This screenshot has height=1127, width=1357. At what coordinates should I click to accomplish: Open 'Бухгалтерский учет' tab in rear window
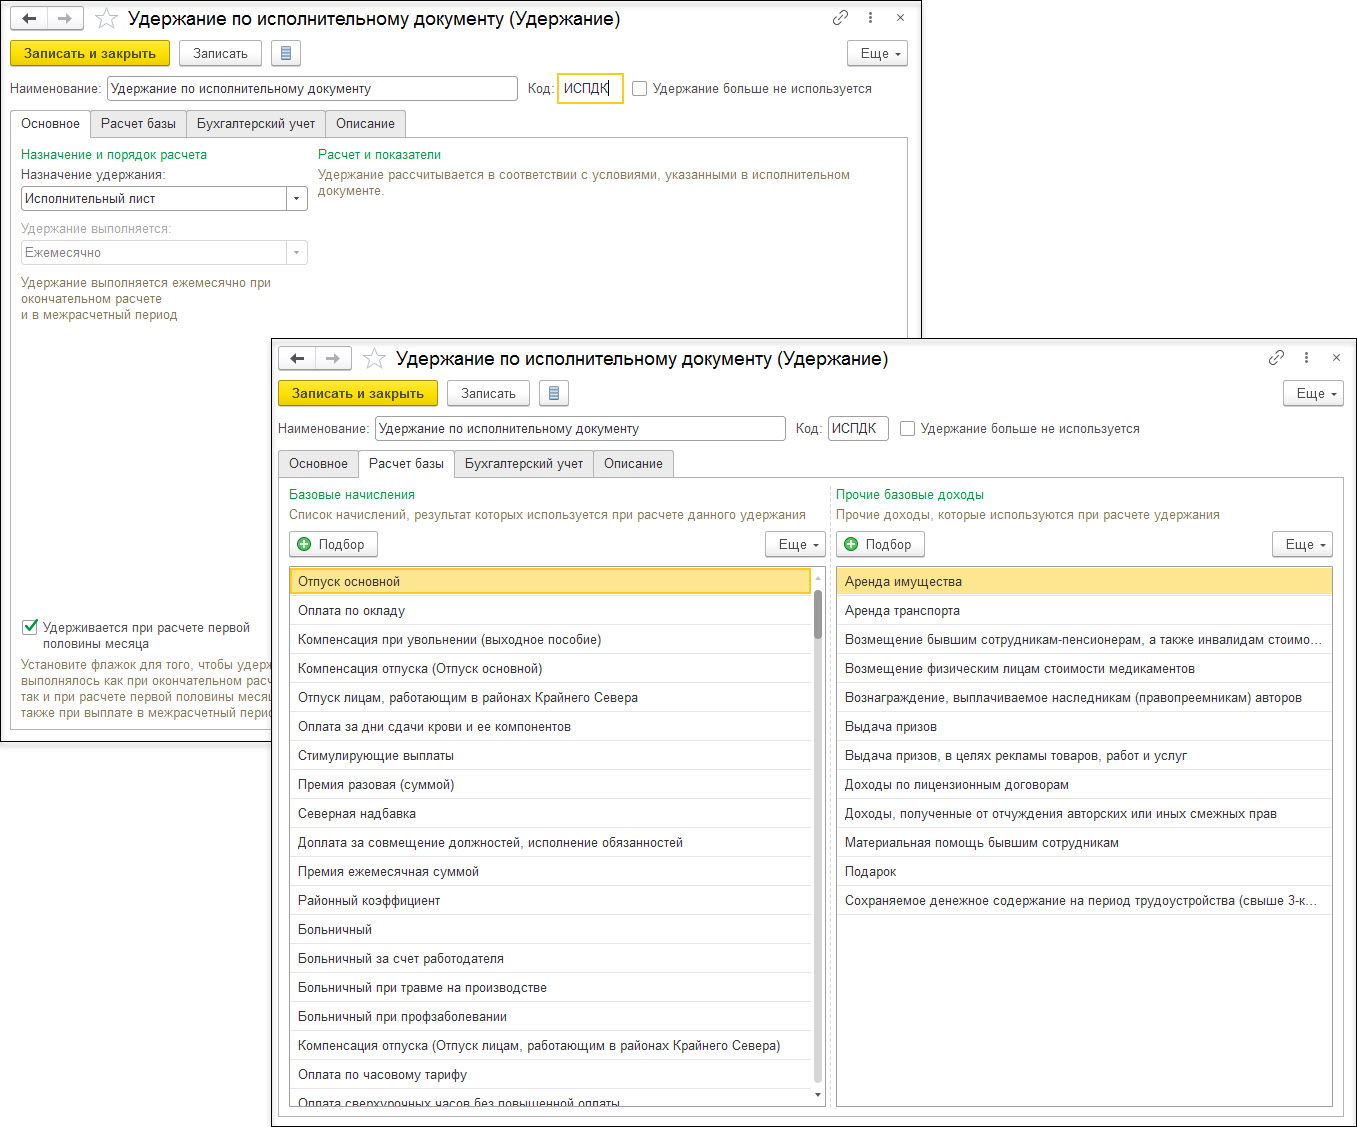pos(256,124)
